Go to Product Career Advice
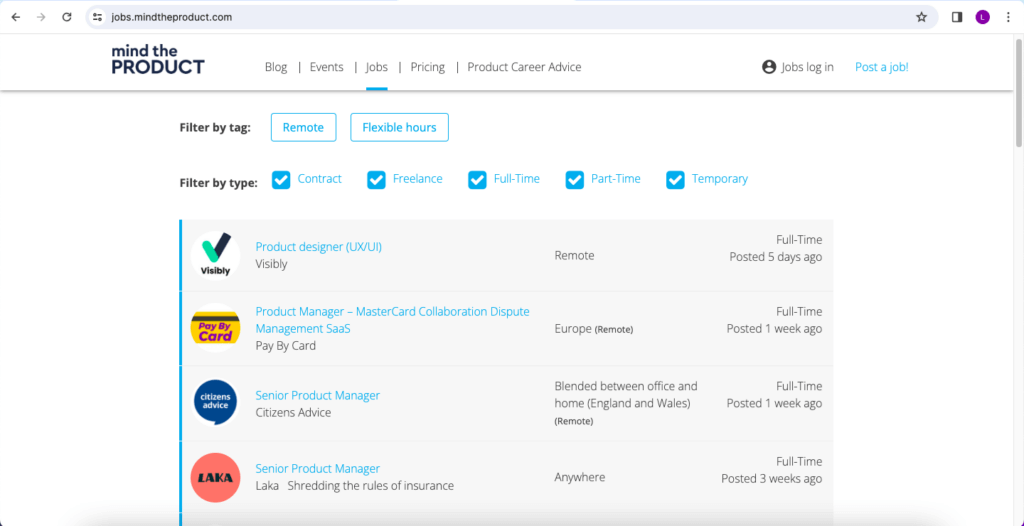Image resolution: width=1024 pixels, height=526 pixels. click(524, 67)
